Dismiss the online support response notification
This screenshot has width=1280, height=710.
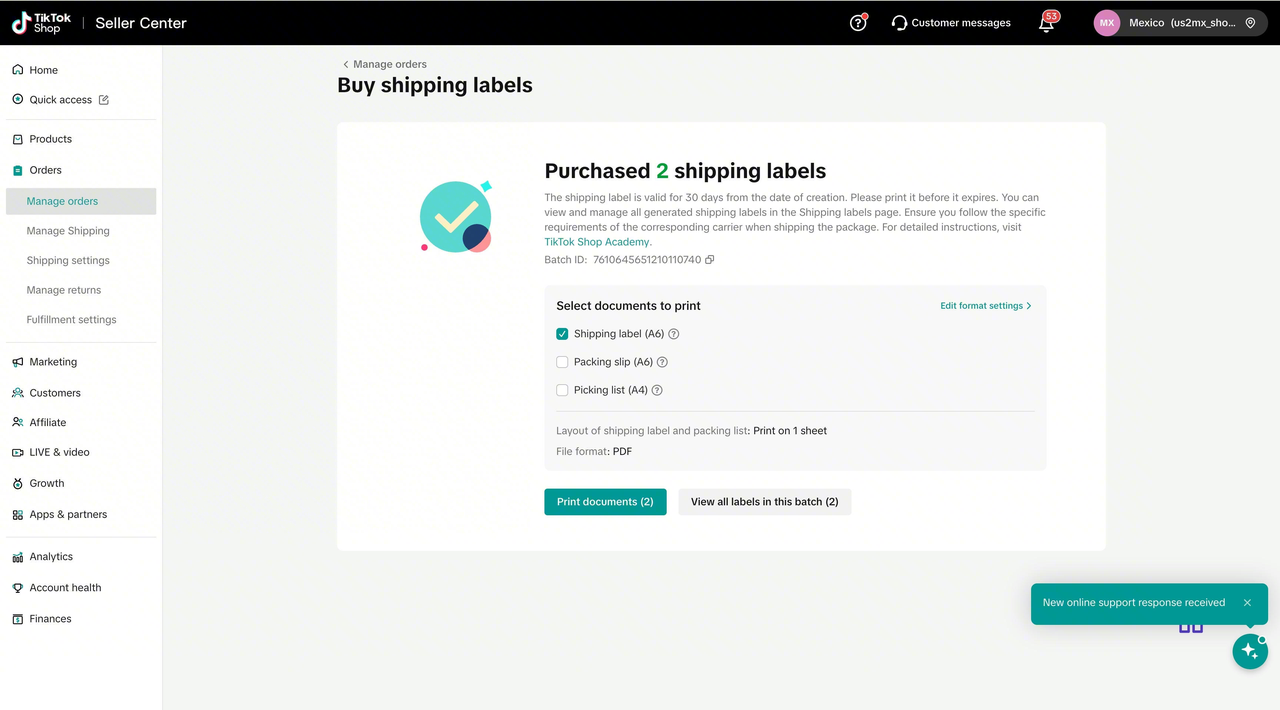coord(1247,603)
